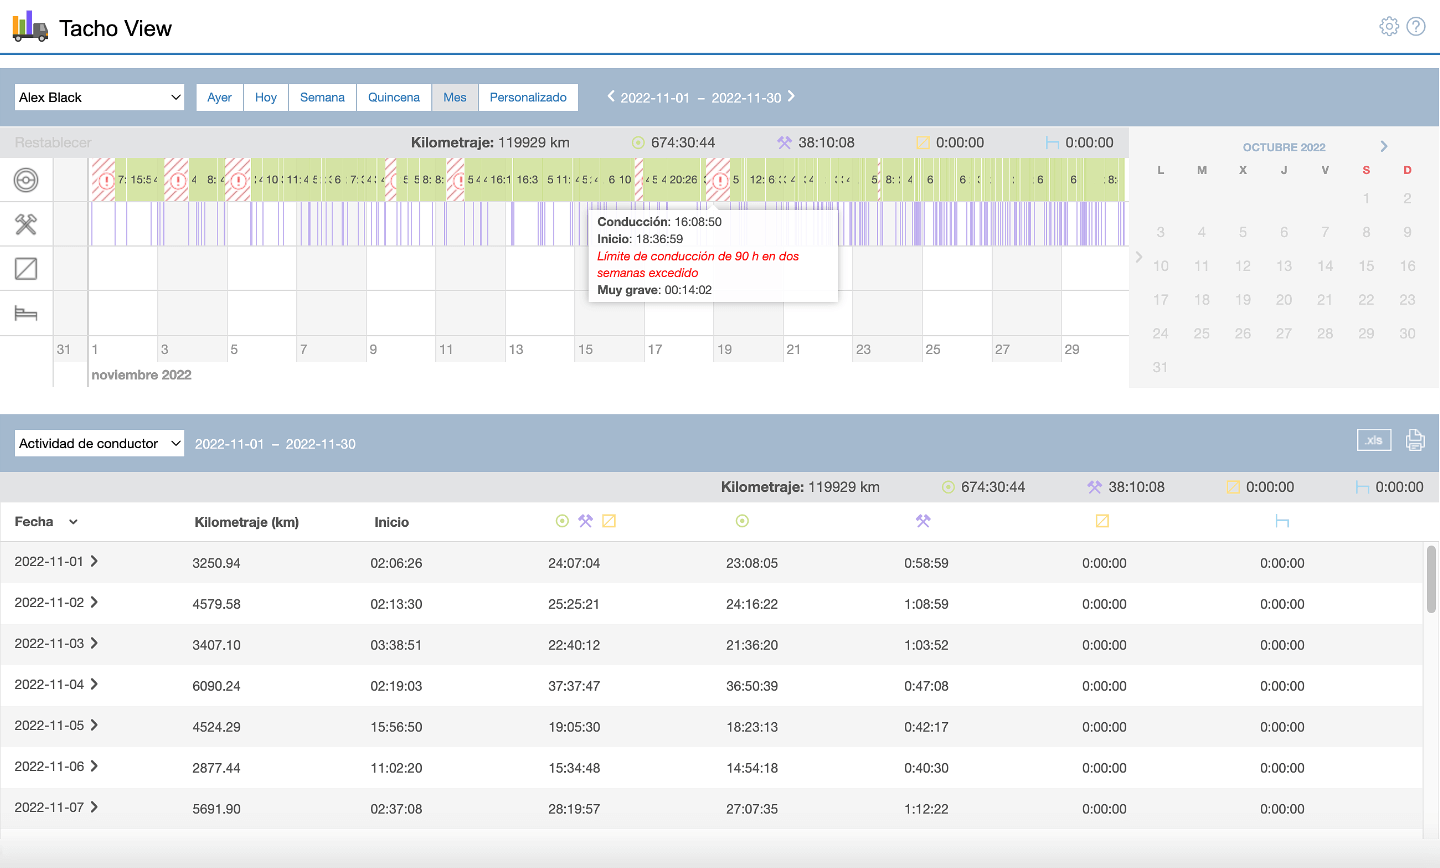Print the report with printer icon
This screenshot has width=1440, height=868.
pos(1415,440)
